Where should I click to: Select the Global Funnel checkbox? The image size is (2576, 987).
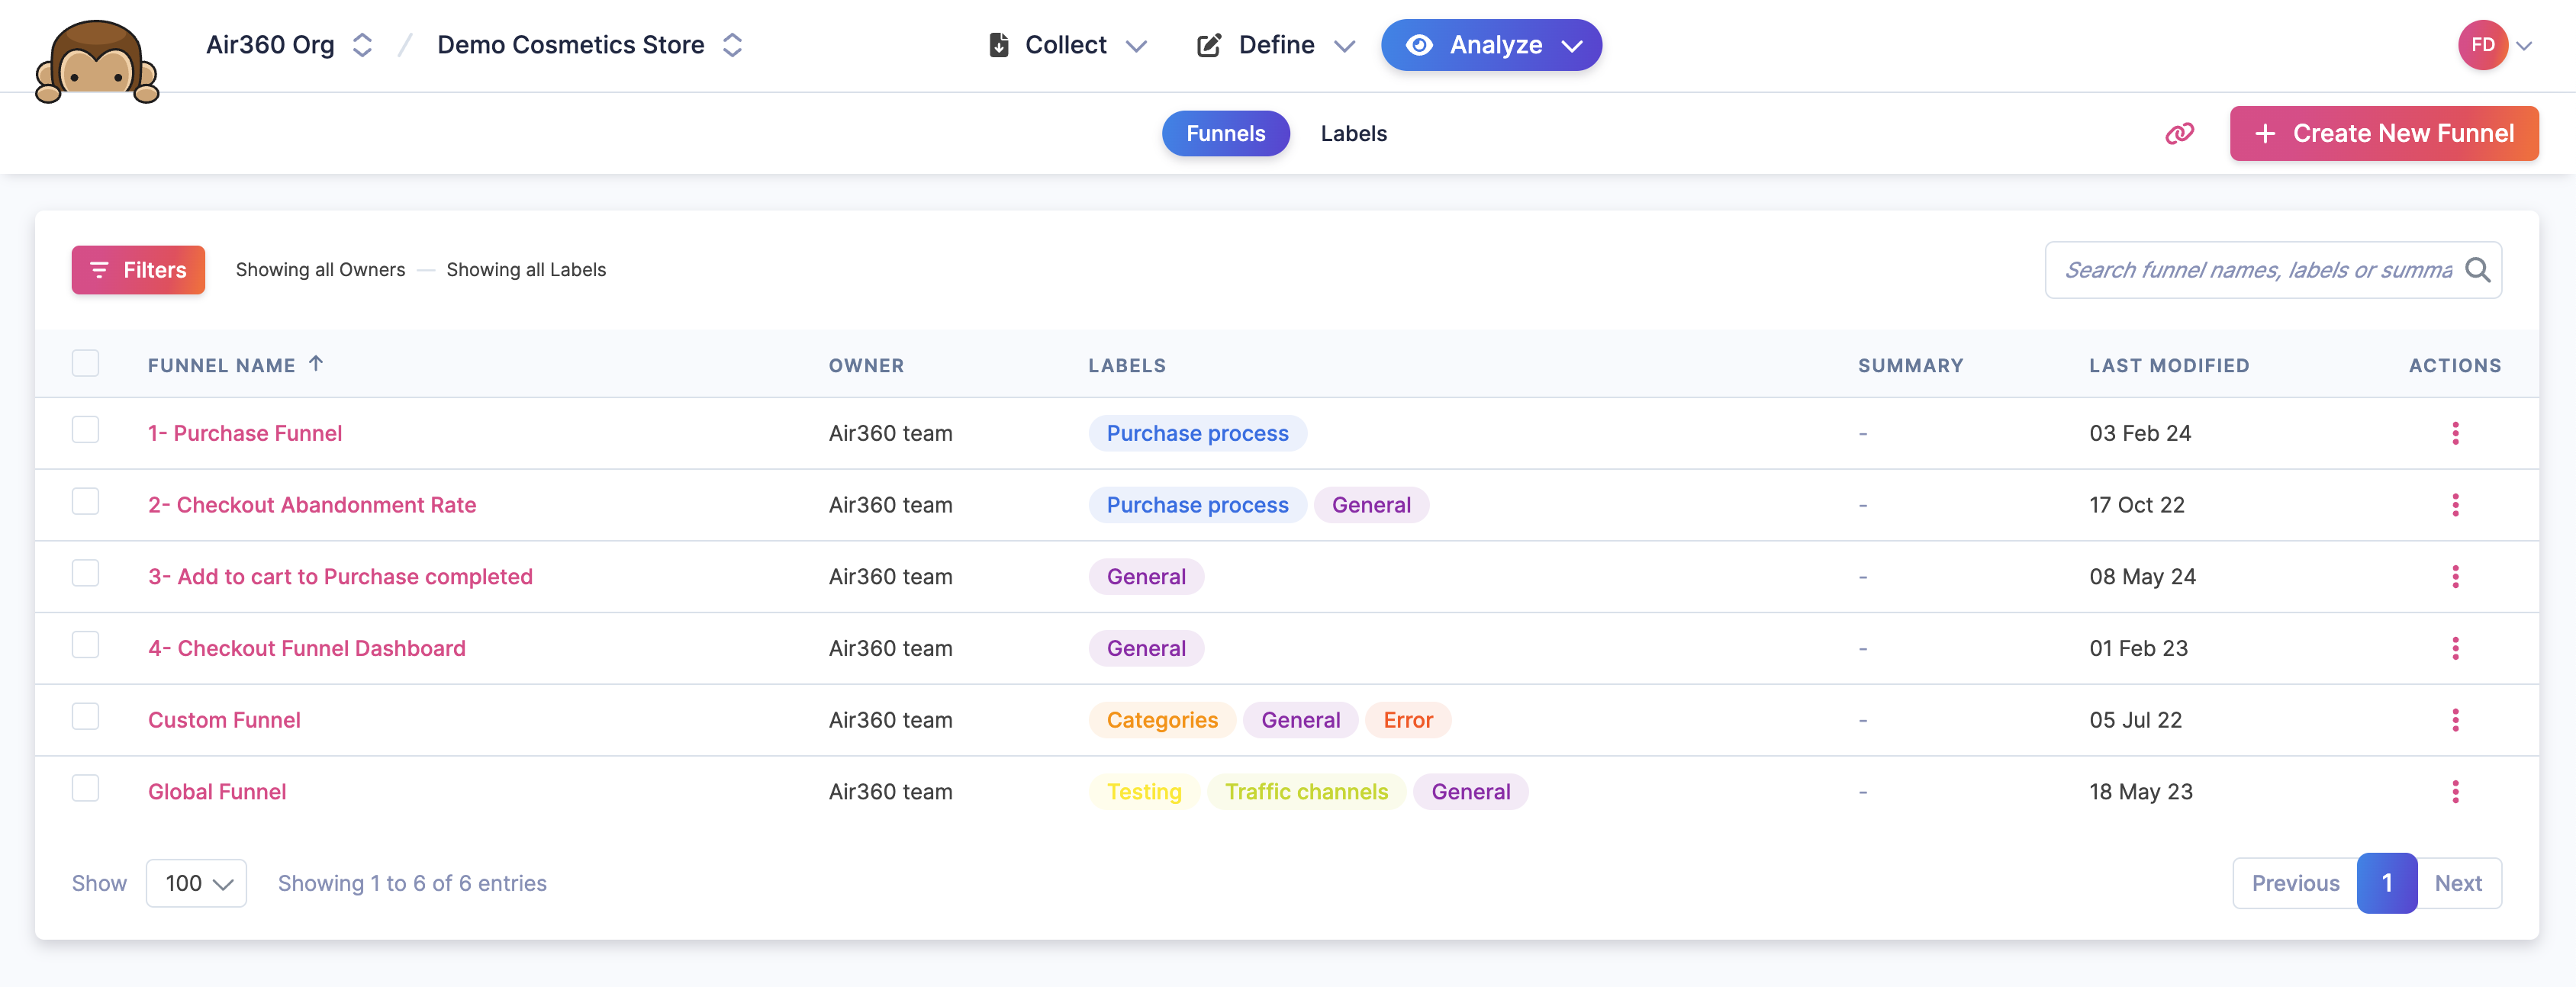86,788
